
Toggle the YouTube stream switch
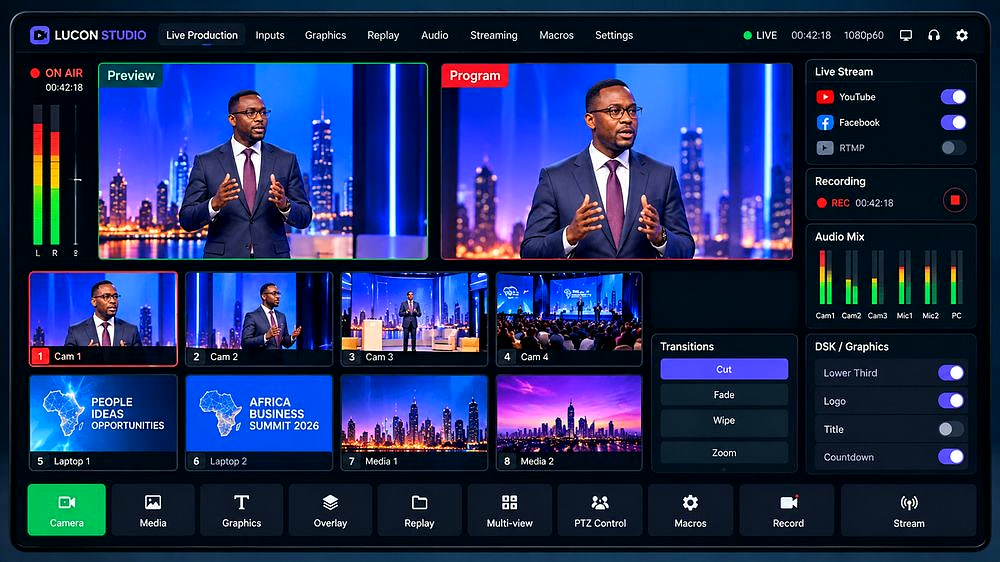click(x=953, y=96)
